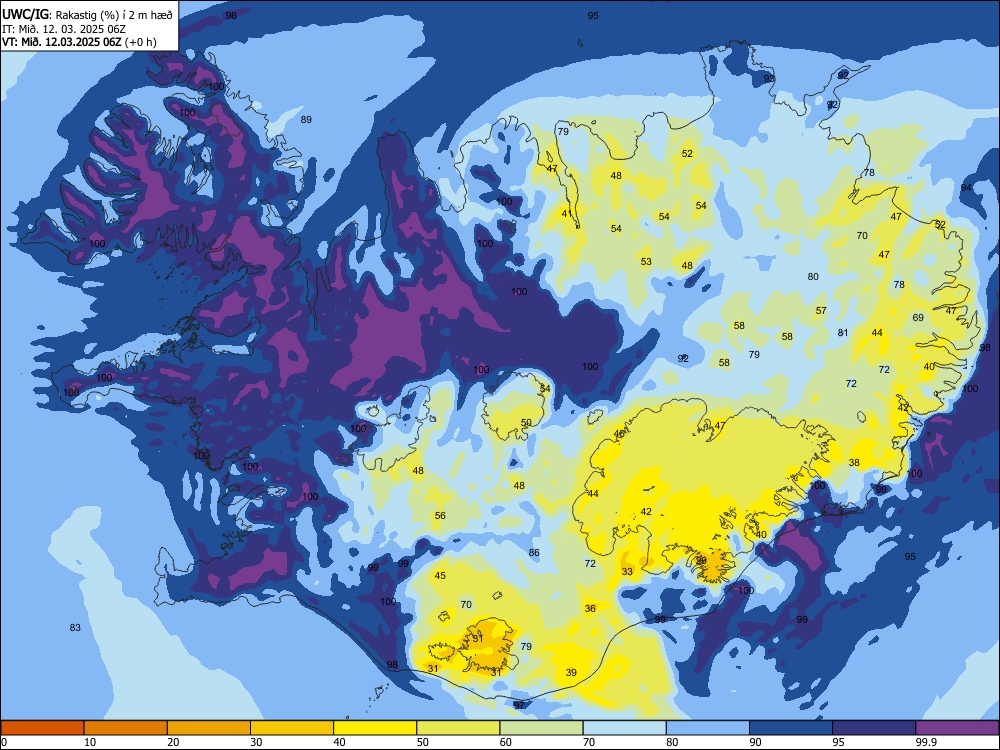Click the humidity value "93"
Image resolution: width=1000 pixels, height=750 pixels.
click(769, 78)
